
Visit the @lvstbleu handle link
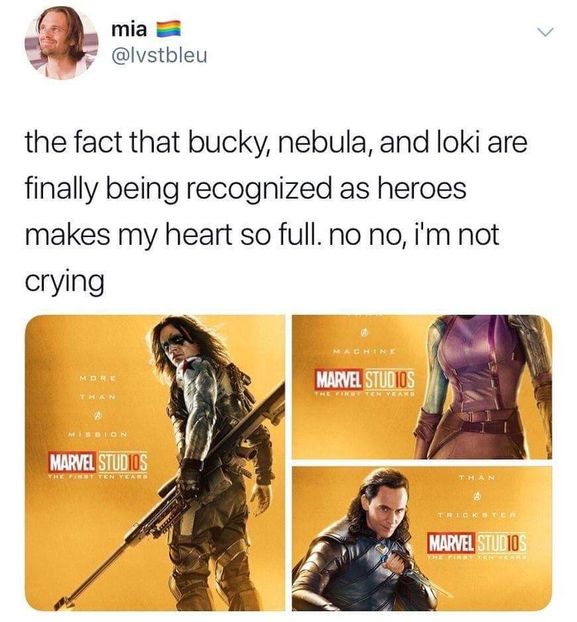click(x=160, y=56)
